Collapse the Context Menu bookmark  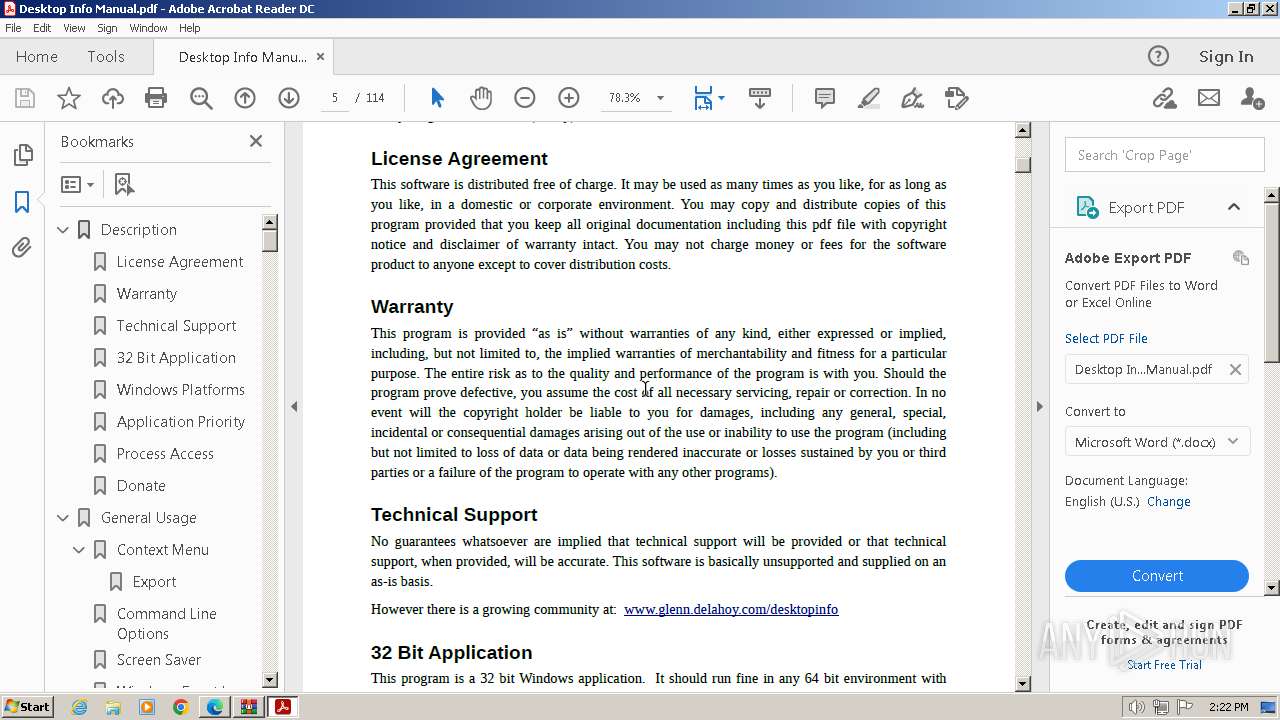point(79,550)
